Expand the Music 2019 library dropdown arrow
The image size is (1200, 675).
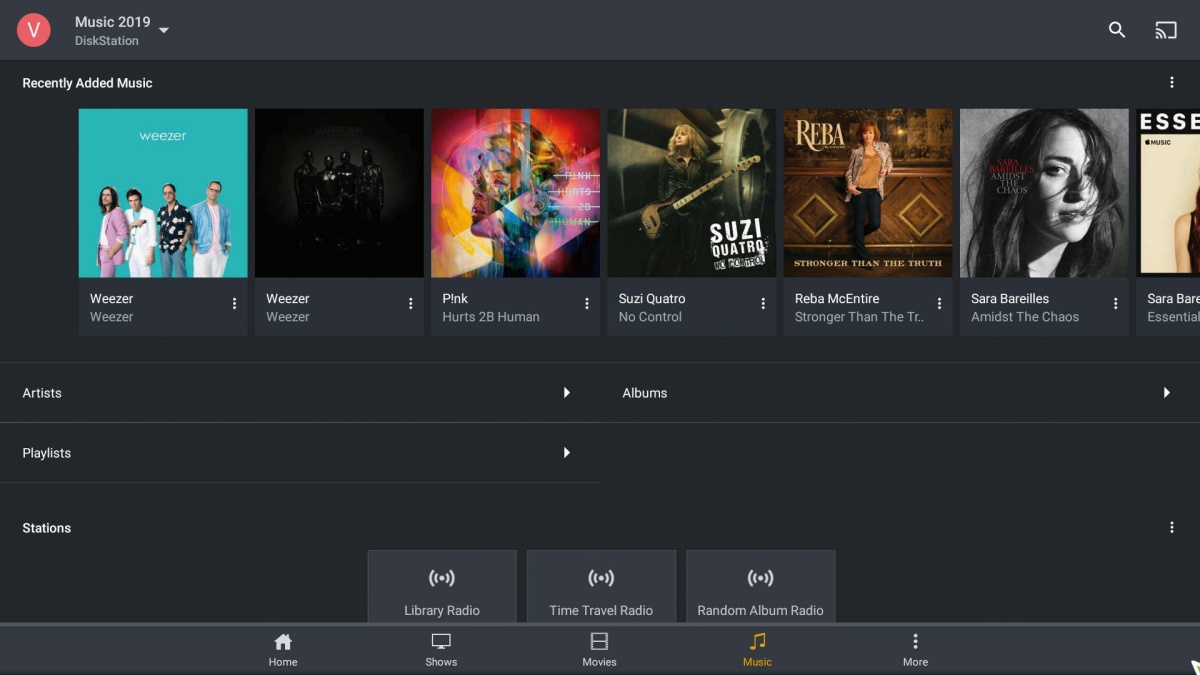[x=164, y=30]
